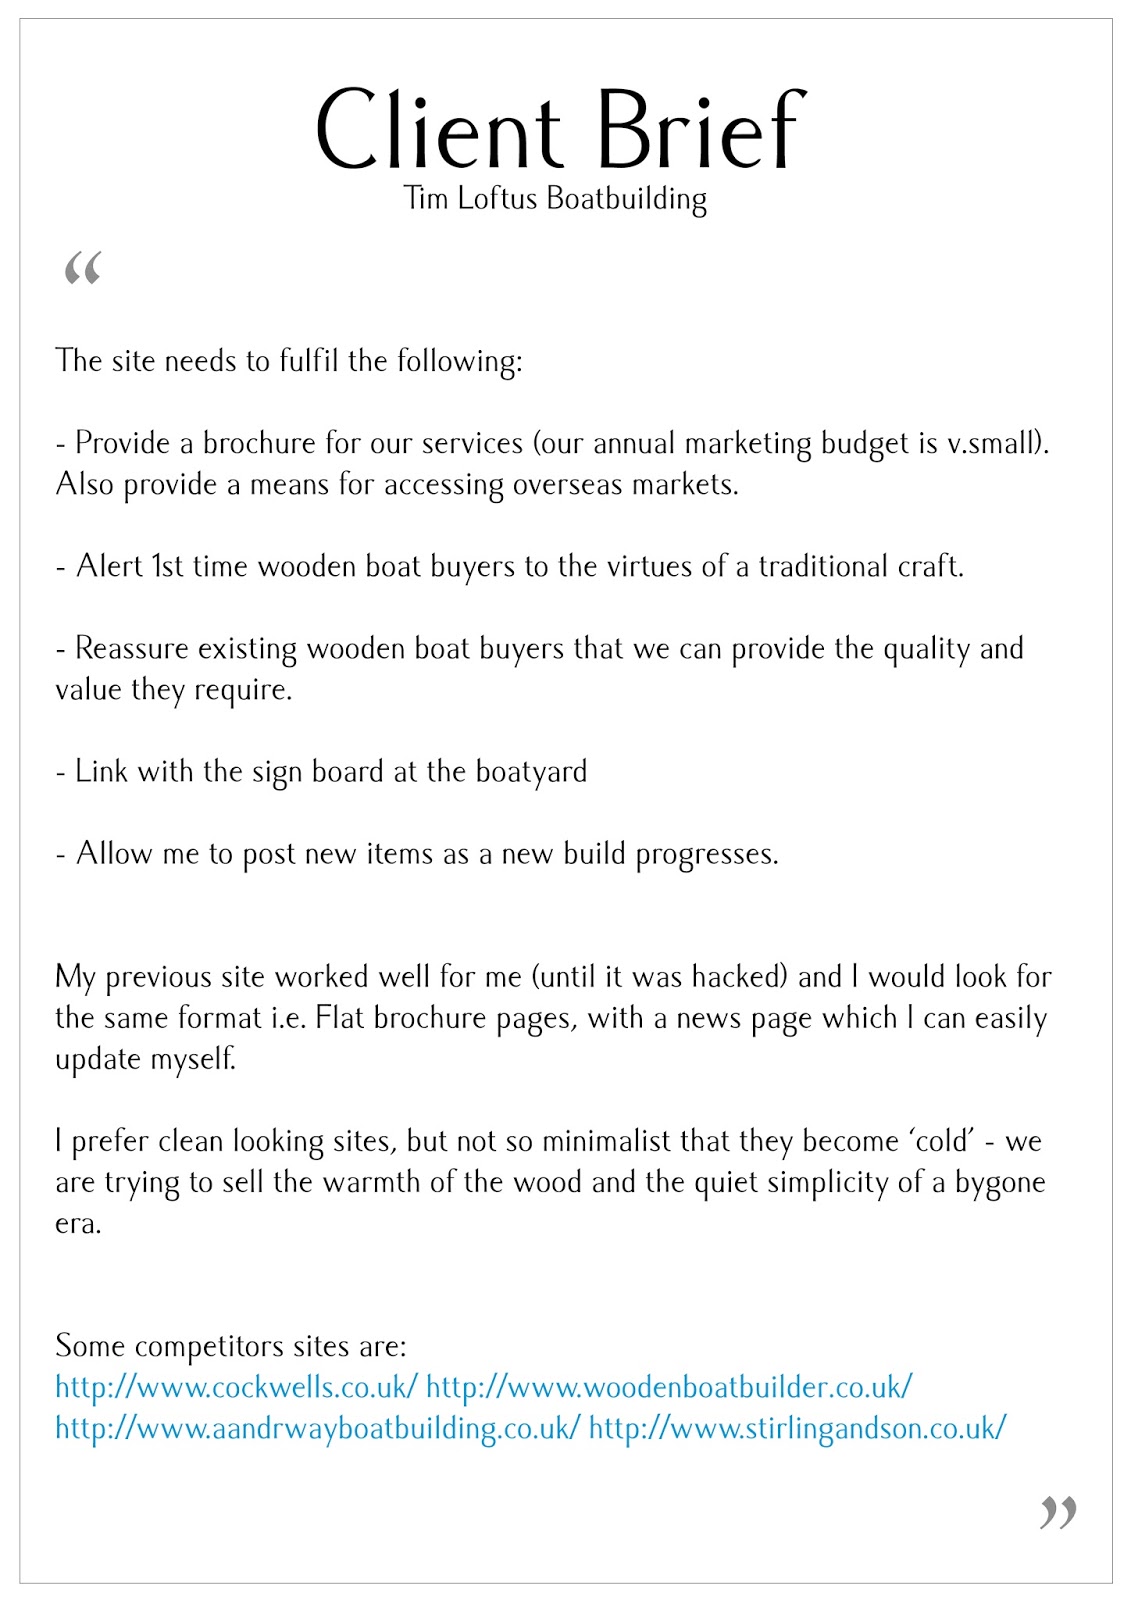Open the cockwells.co.uk link
The width and height of the screenshot is (1131, 1600).
(236, 1387)
